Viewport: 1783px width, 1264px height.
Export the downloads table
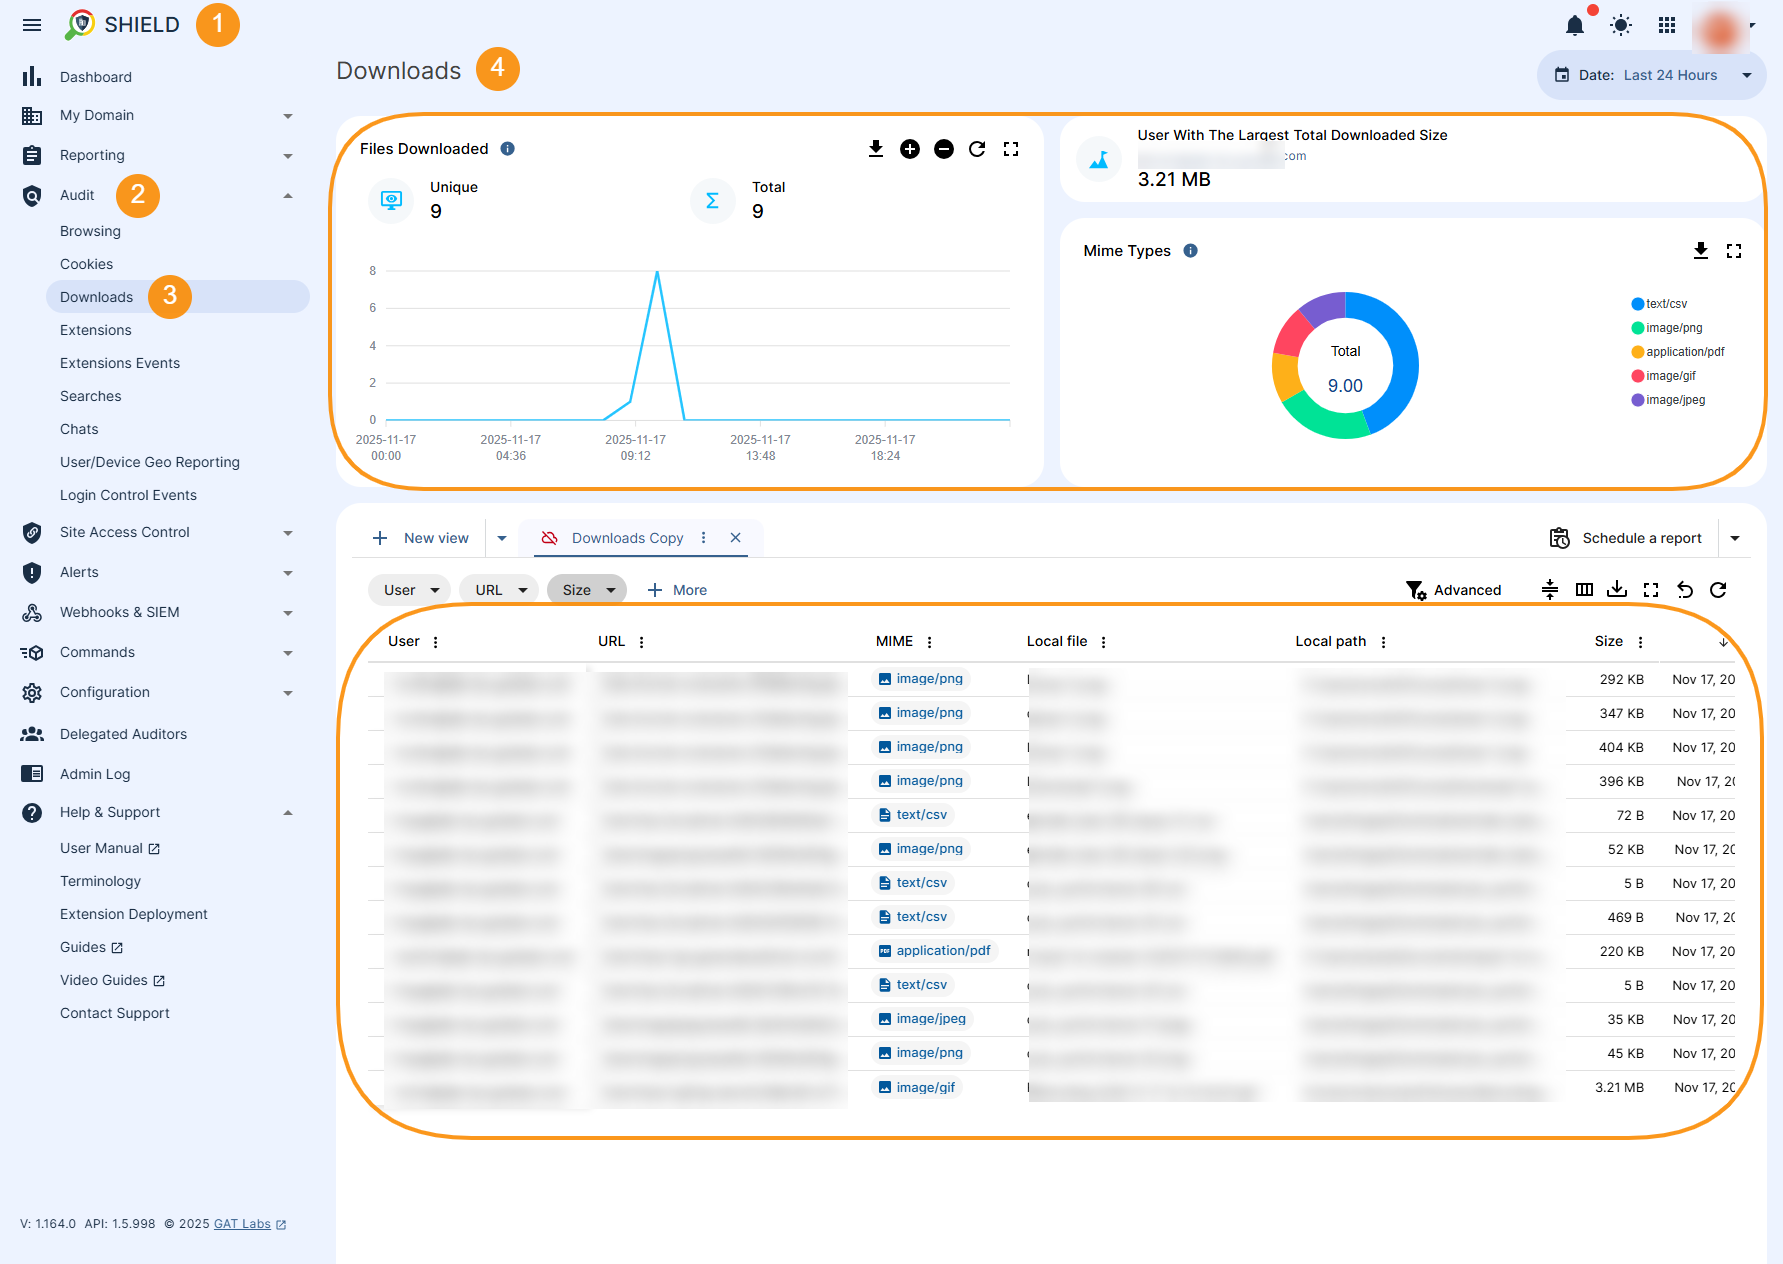(1618, 590)
